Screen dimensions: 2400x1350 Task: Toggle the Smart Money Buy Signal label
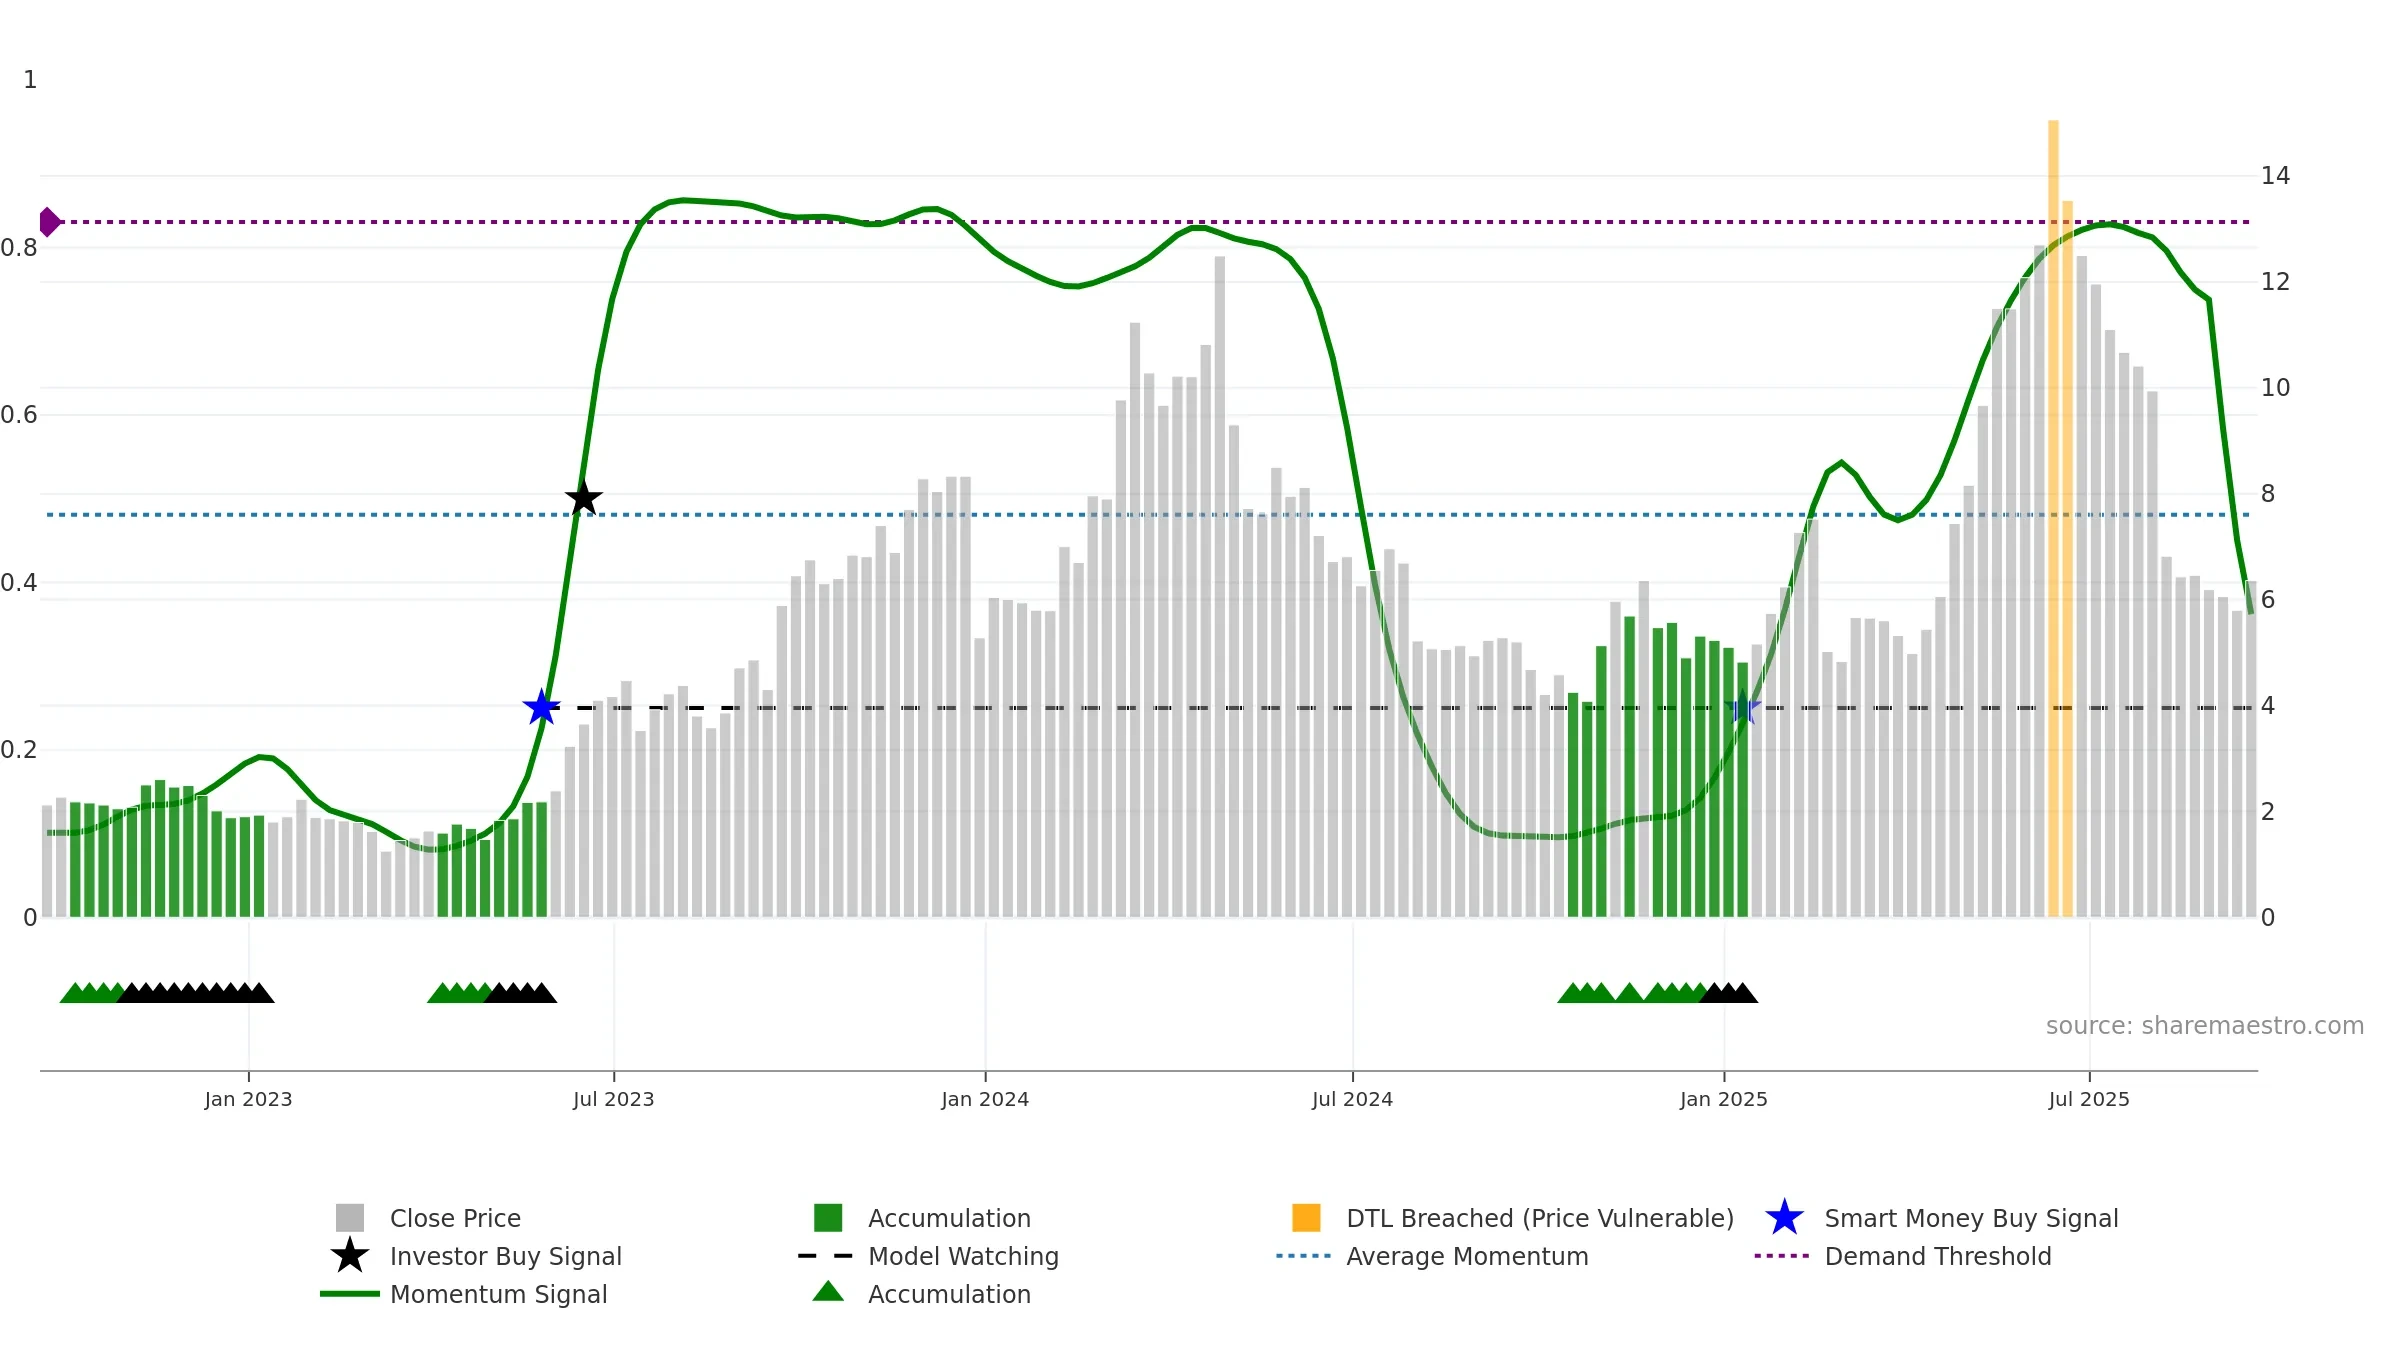tap(1971, 1218)
